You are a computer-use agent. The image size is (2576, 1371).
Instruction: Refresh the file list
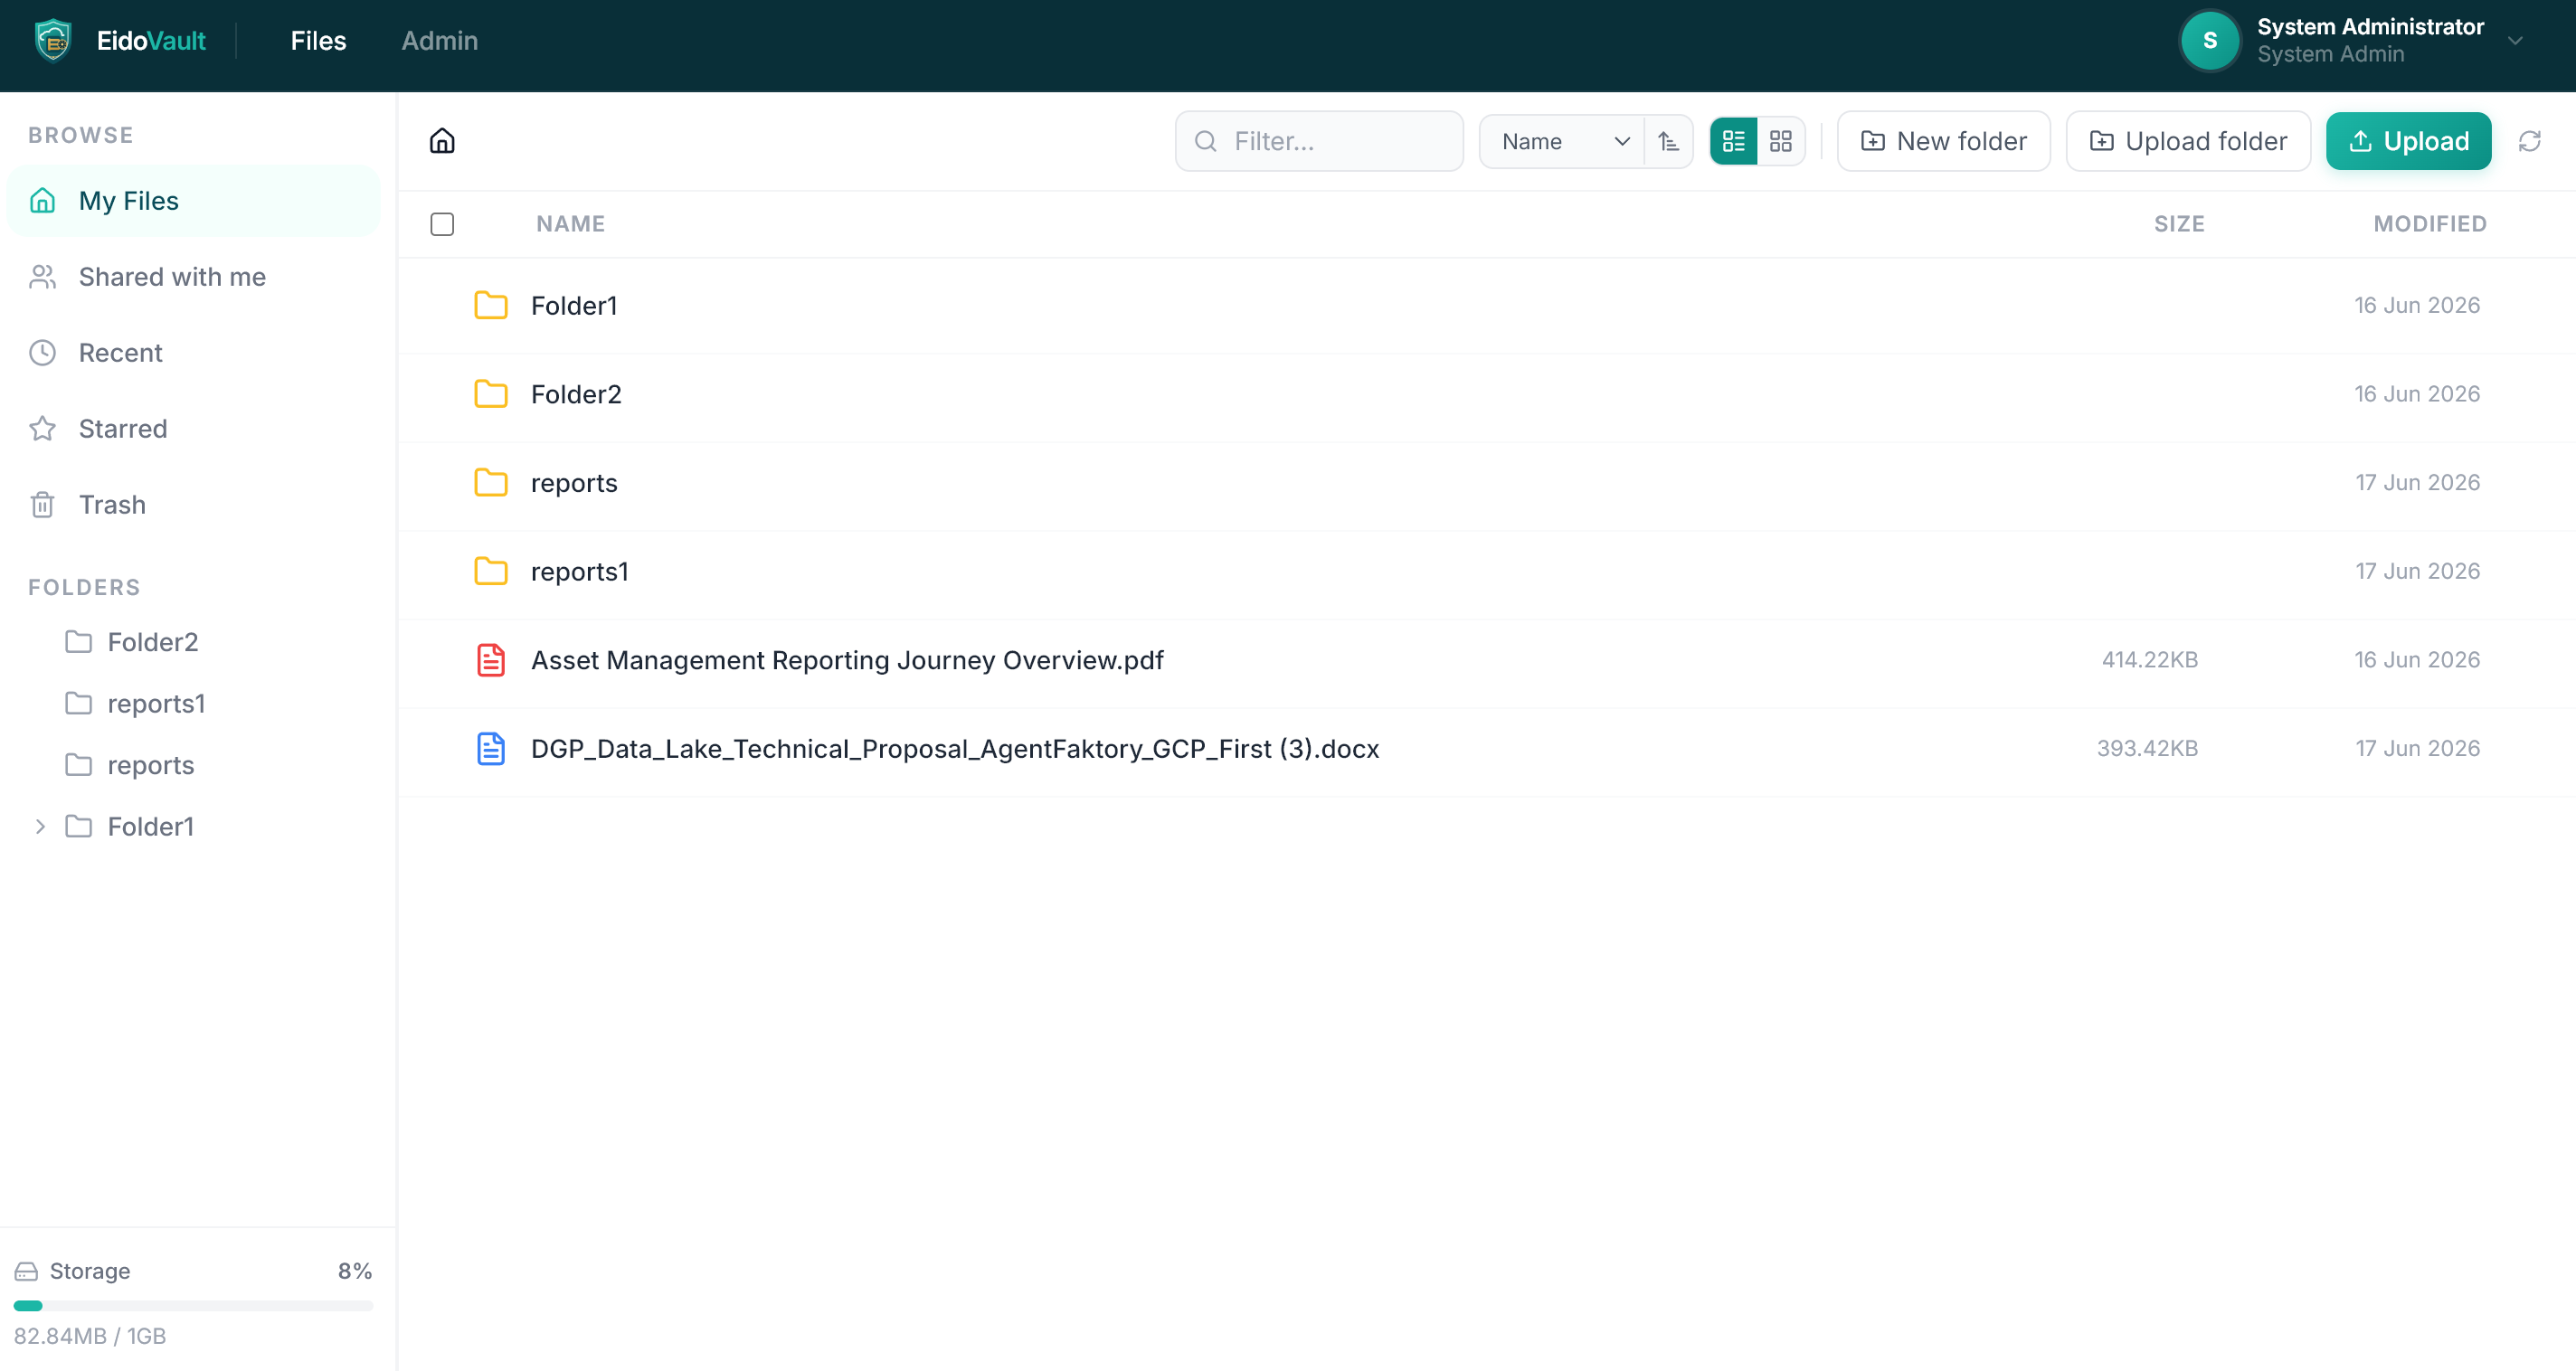2529,141
